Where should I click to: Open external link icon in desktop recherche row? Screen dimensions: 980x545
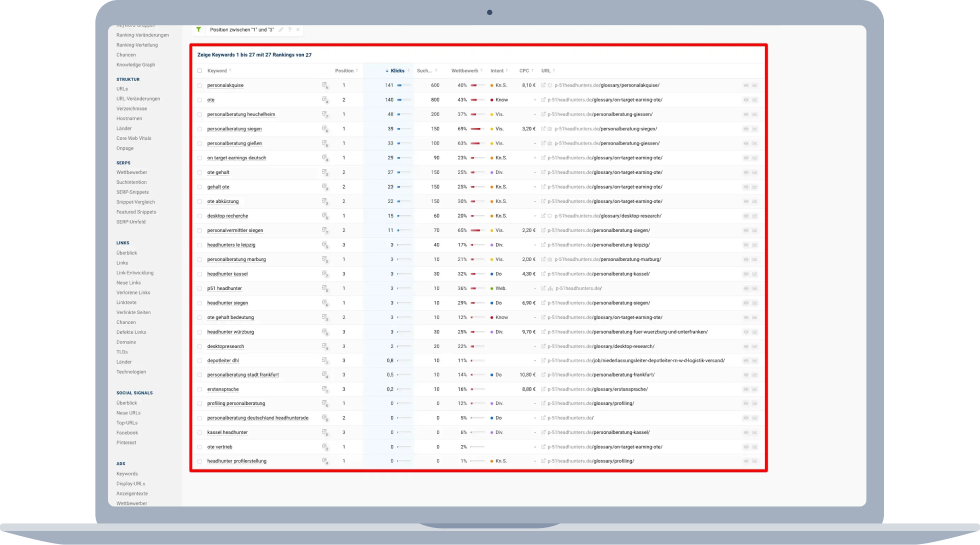point(544,215)
